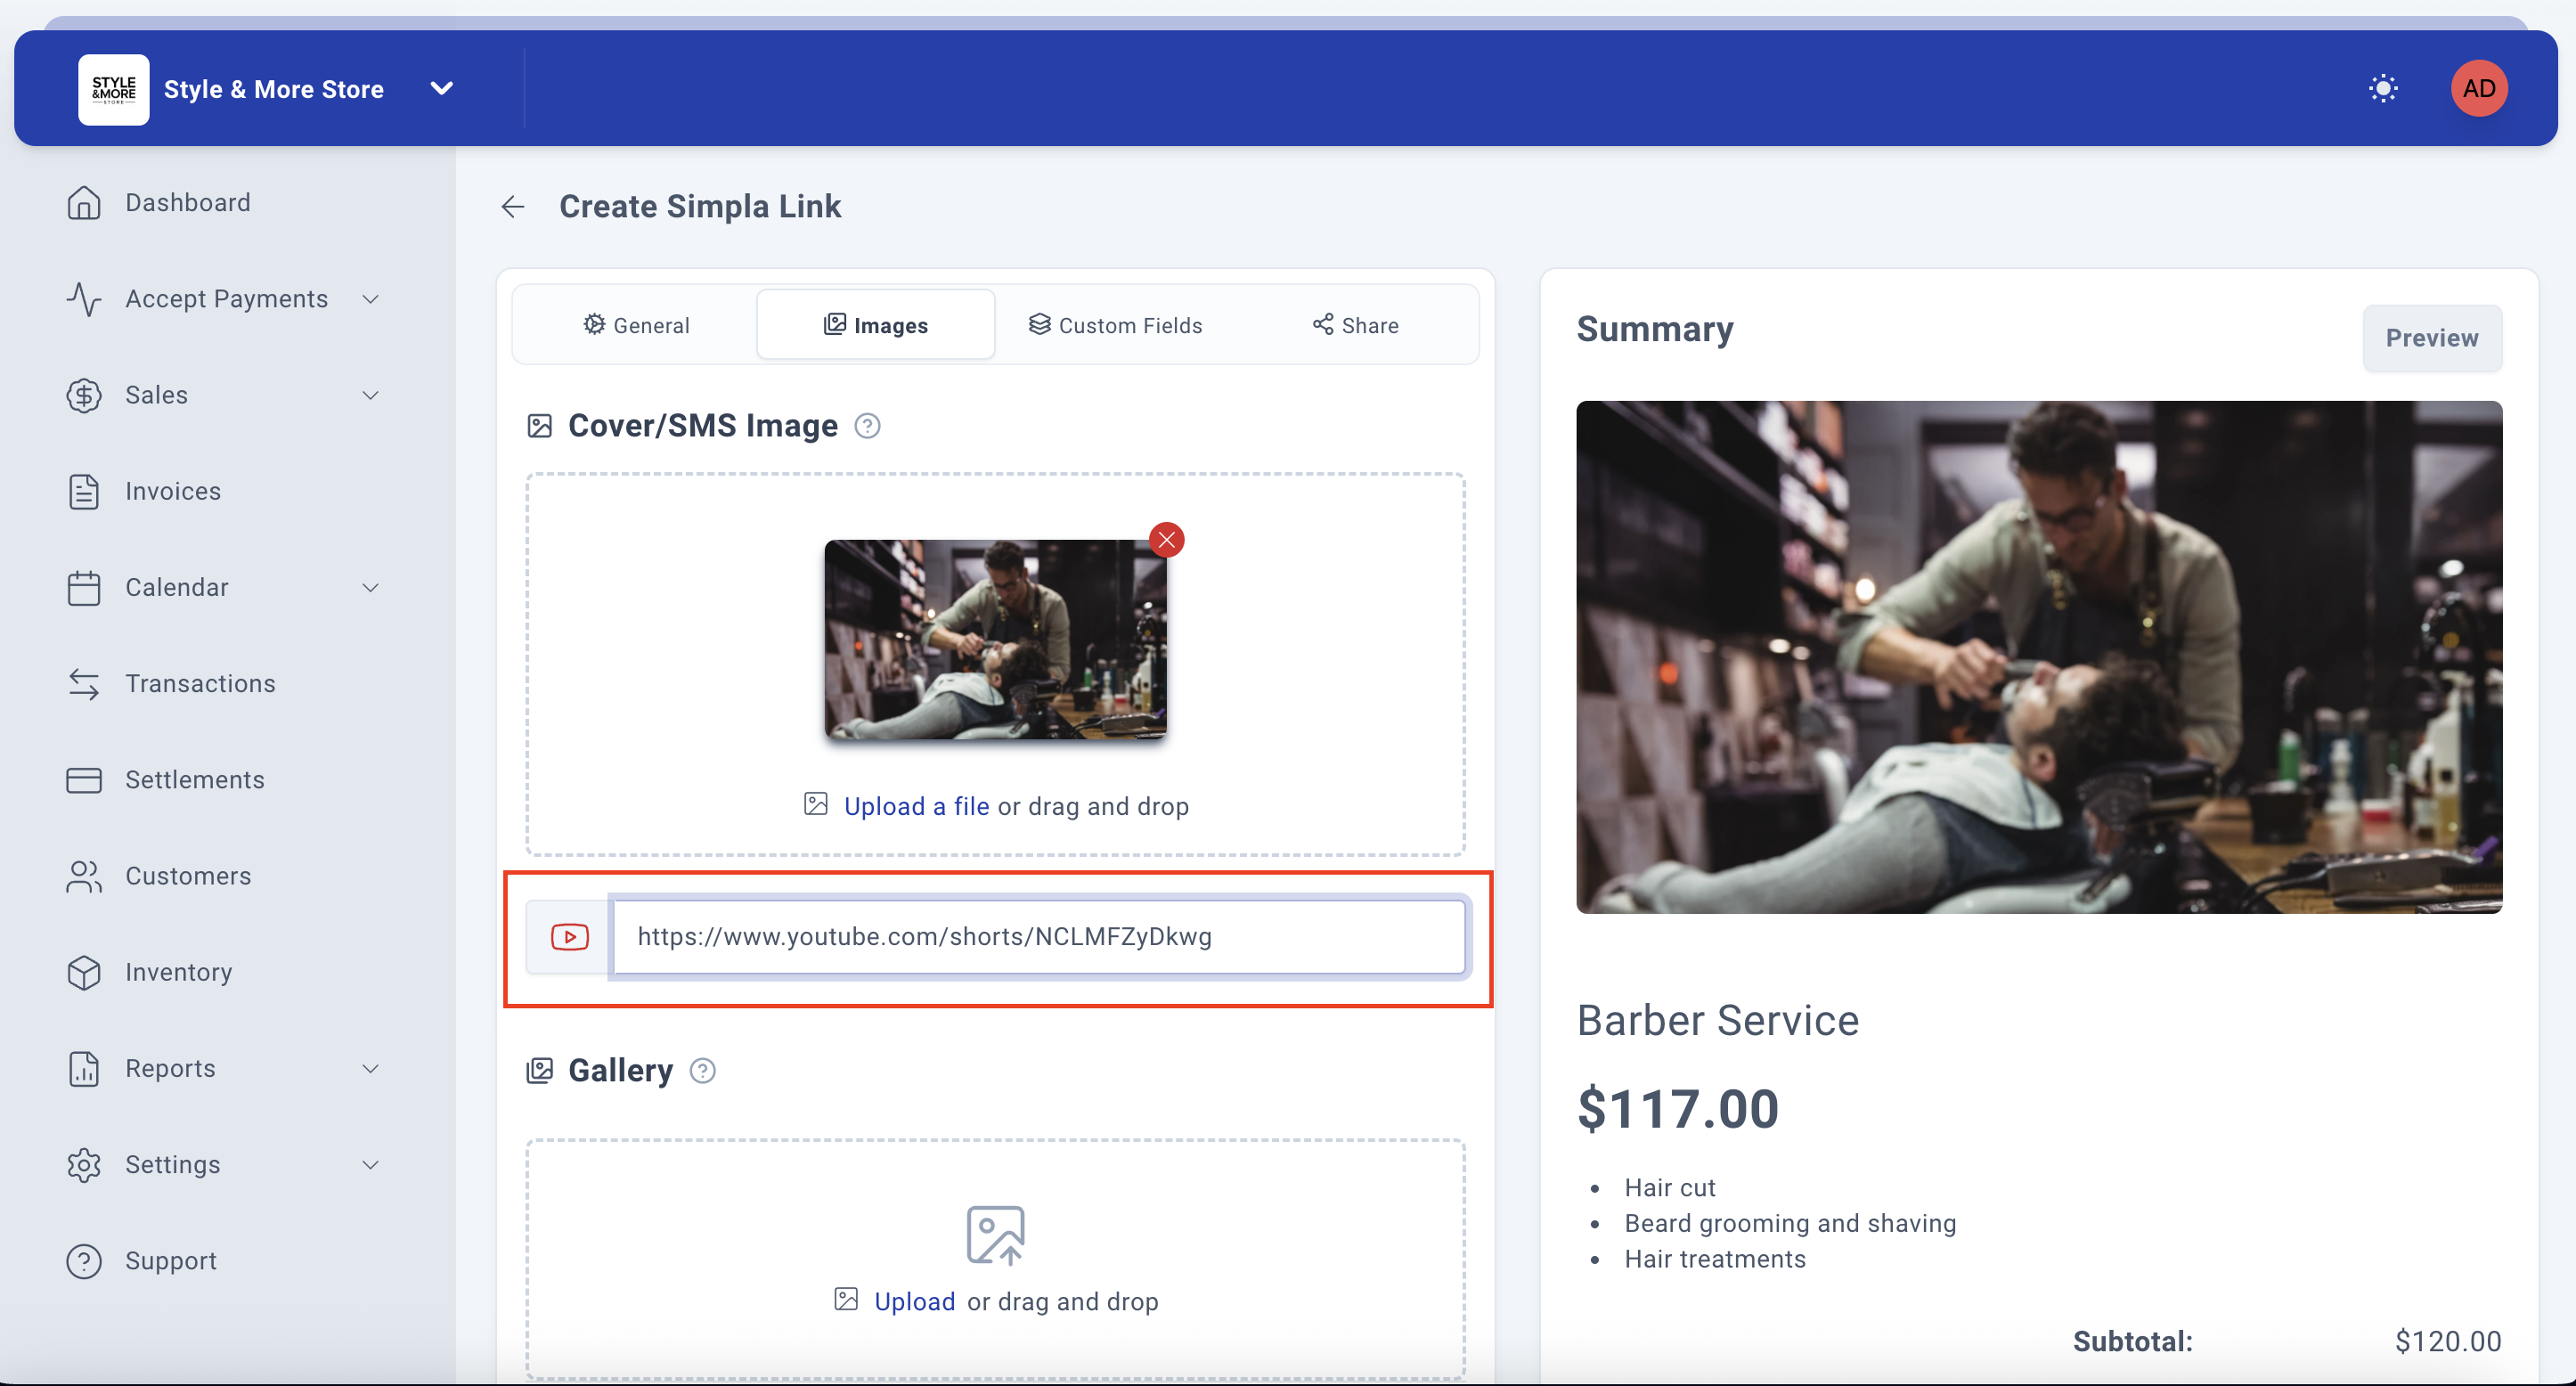Toggle the light/dark theme sun icon
2576x1386 pixels.
[2383, 89]
